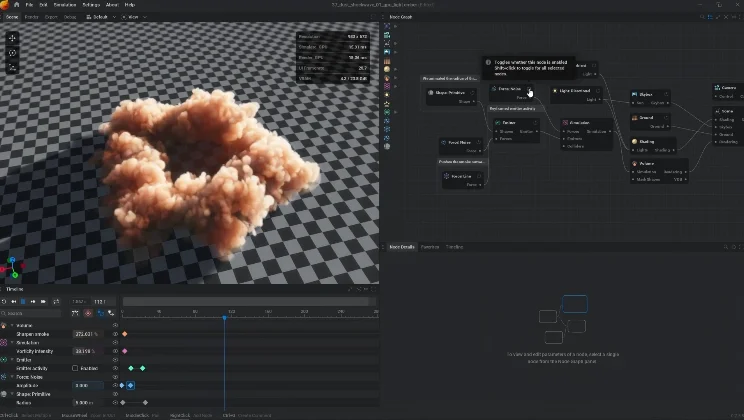Screen dimensions: 744x420
Task: Click the Emitter node icon
Action: (x=498, y=122)
